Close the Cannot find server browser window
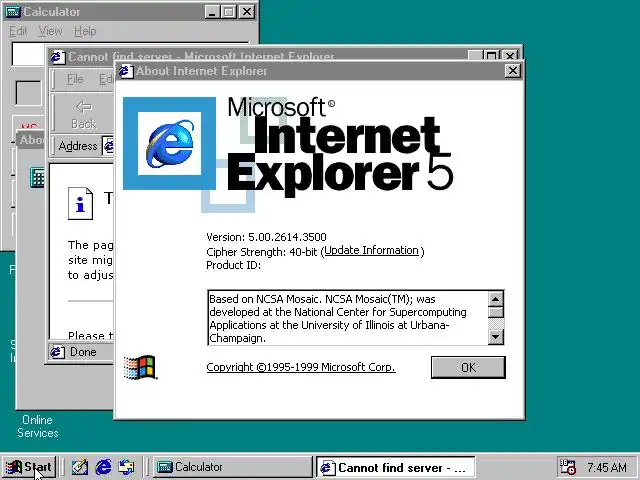Screen dimensions: 640x480 pyautogui.click(x=510, y=56)
